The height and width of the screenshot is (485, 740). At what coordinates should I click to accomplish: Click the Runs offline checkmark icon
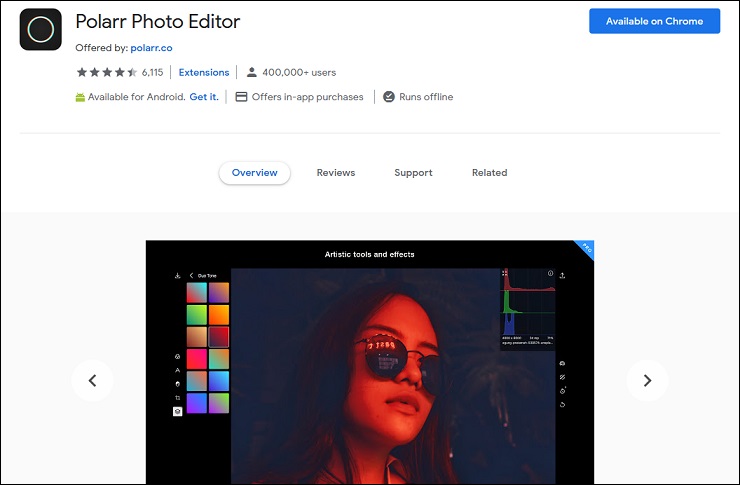388,97
